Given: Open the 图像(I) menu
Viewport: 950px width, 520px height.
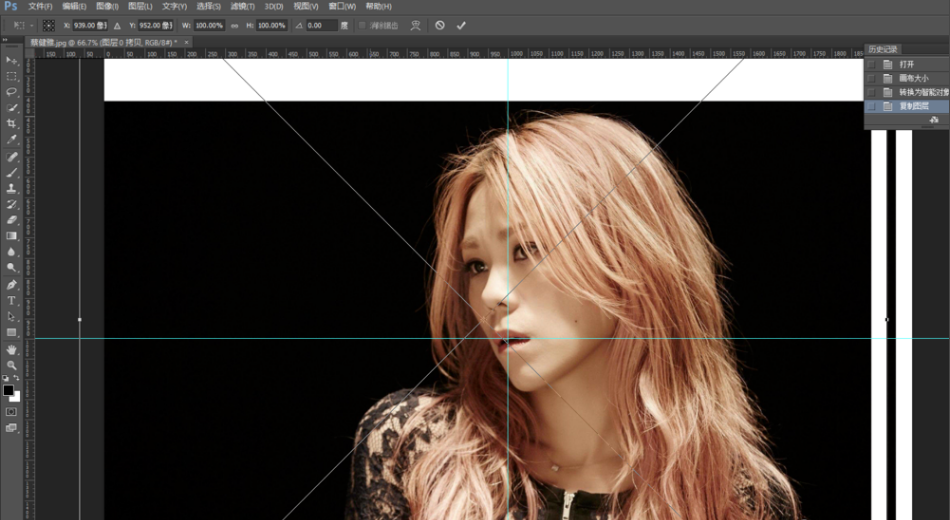Looking at the screenshot, I should tap(107, 6).
